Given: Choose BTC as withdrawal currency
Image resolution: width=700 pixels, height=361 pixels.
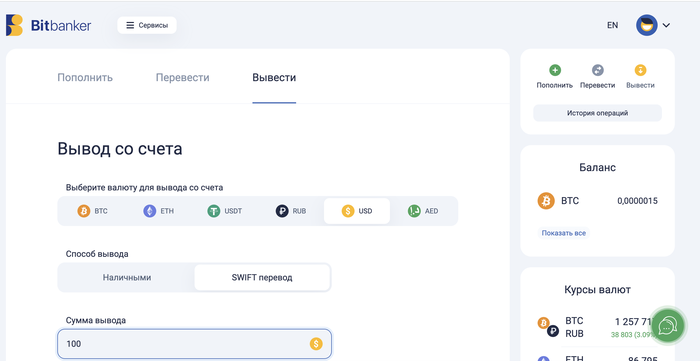Looking at the screenshot, I should (x=92, y=211).
